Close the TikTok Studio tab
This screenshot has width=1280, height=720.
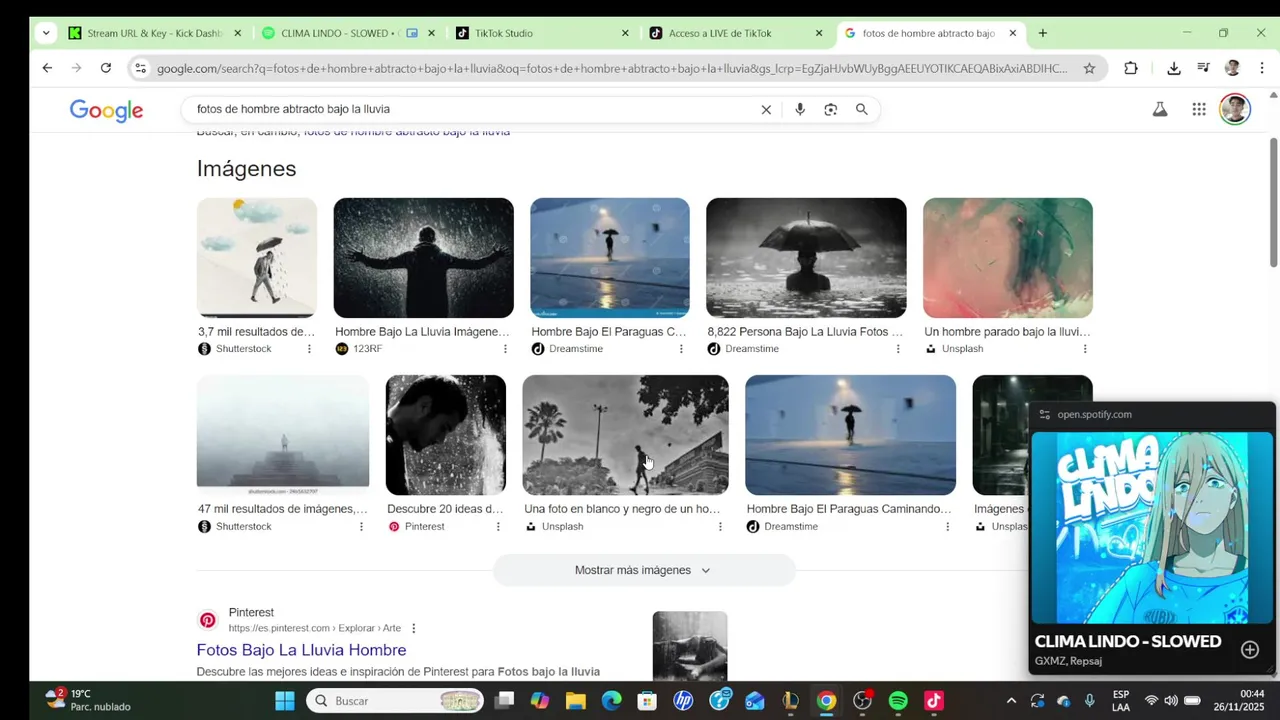[625, 33]
